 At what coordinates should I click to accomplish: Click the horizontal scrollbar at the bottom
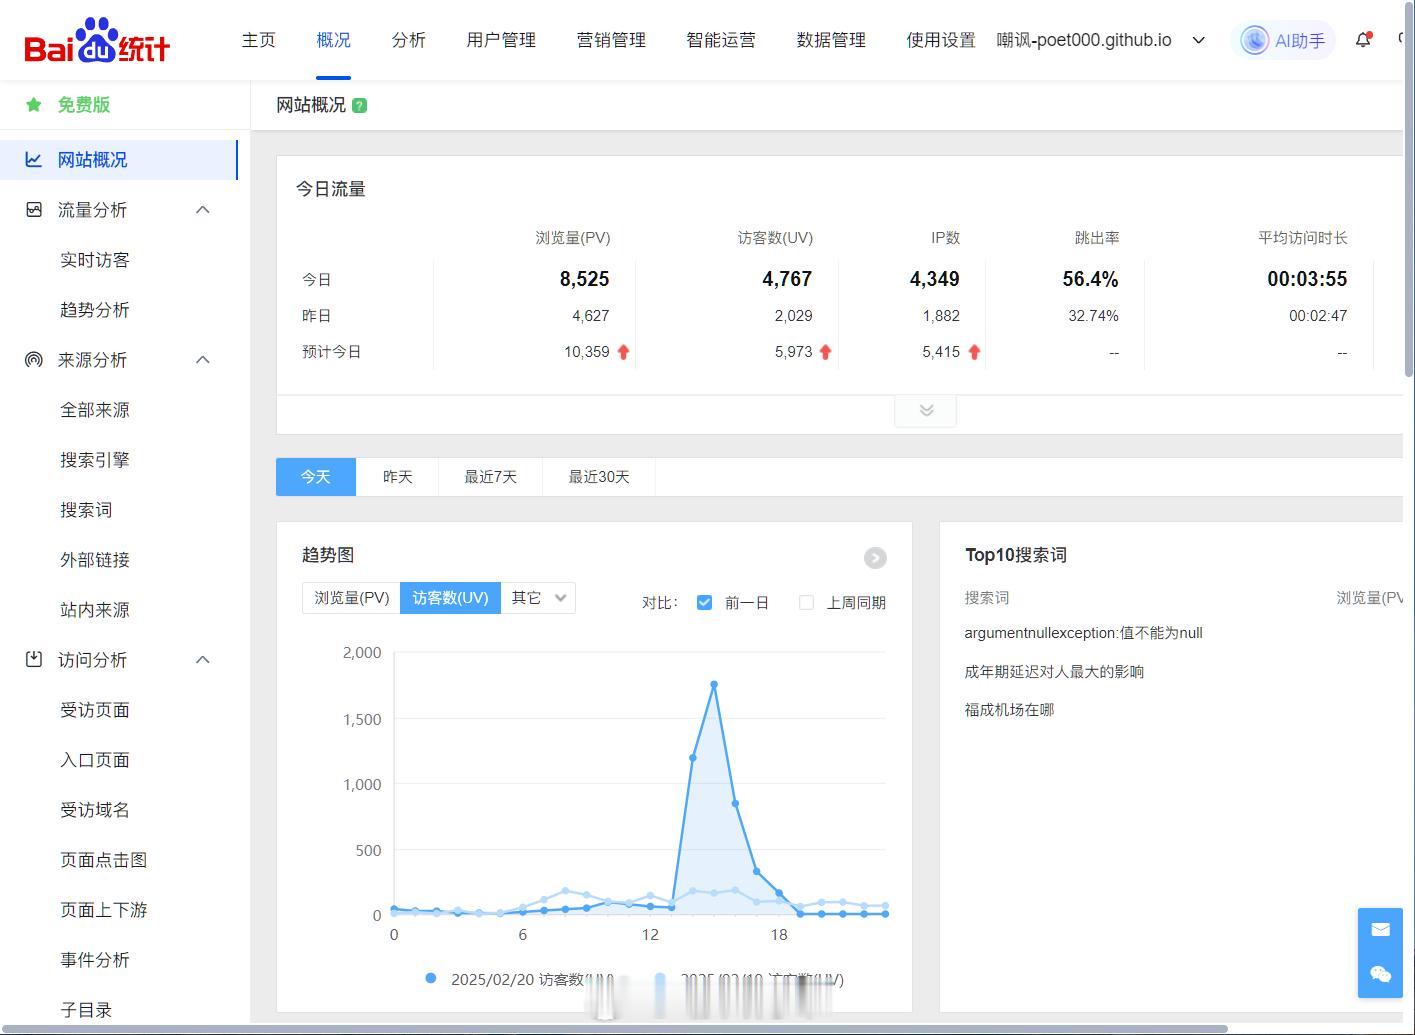(614, 1029)
